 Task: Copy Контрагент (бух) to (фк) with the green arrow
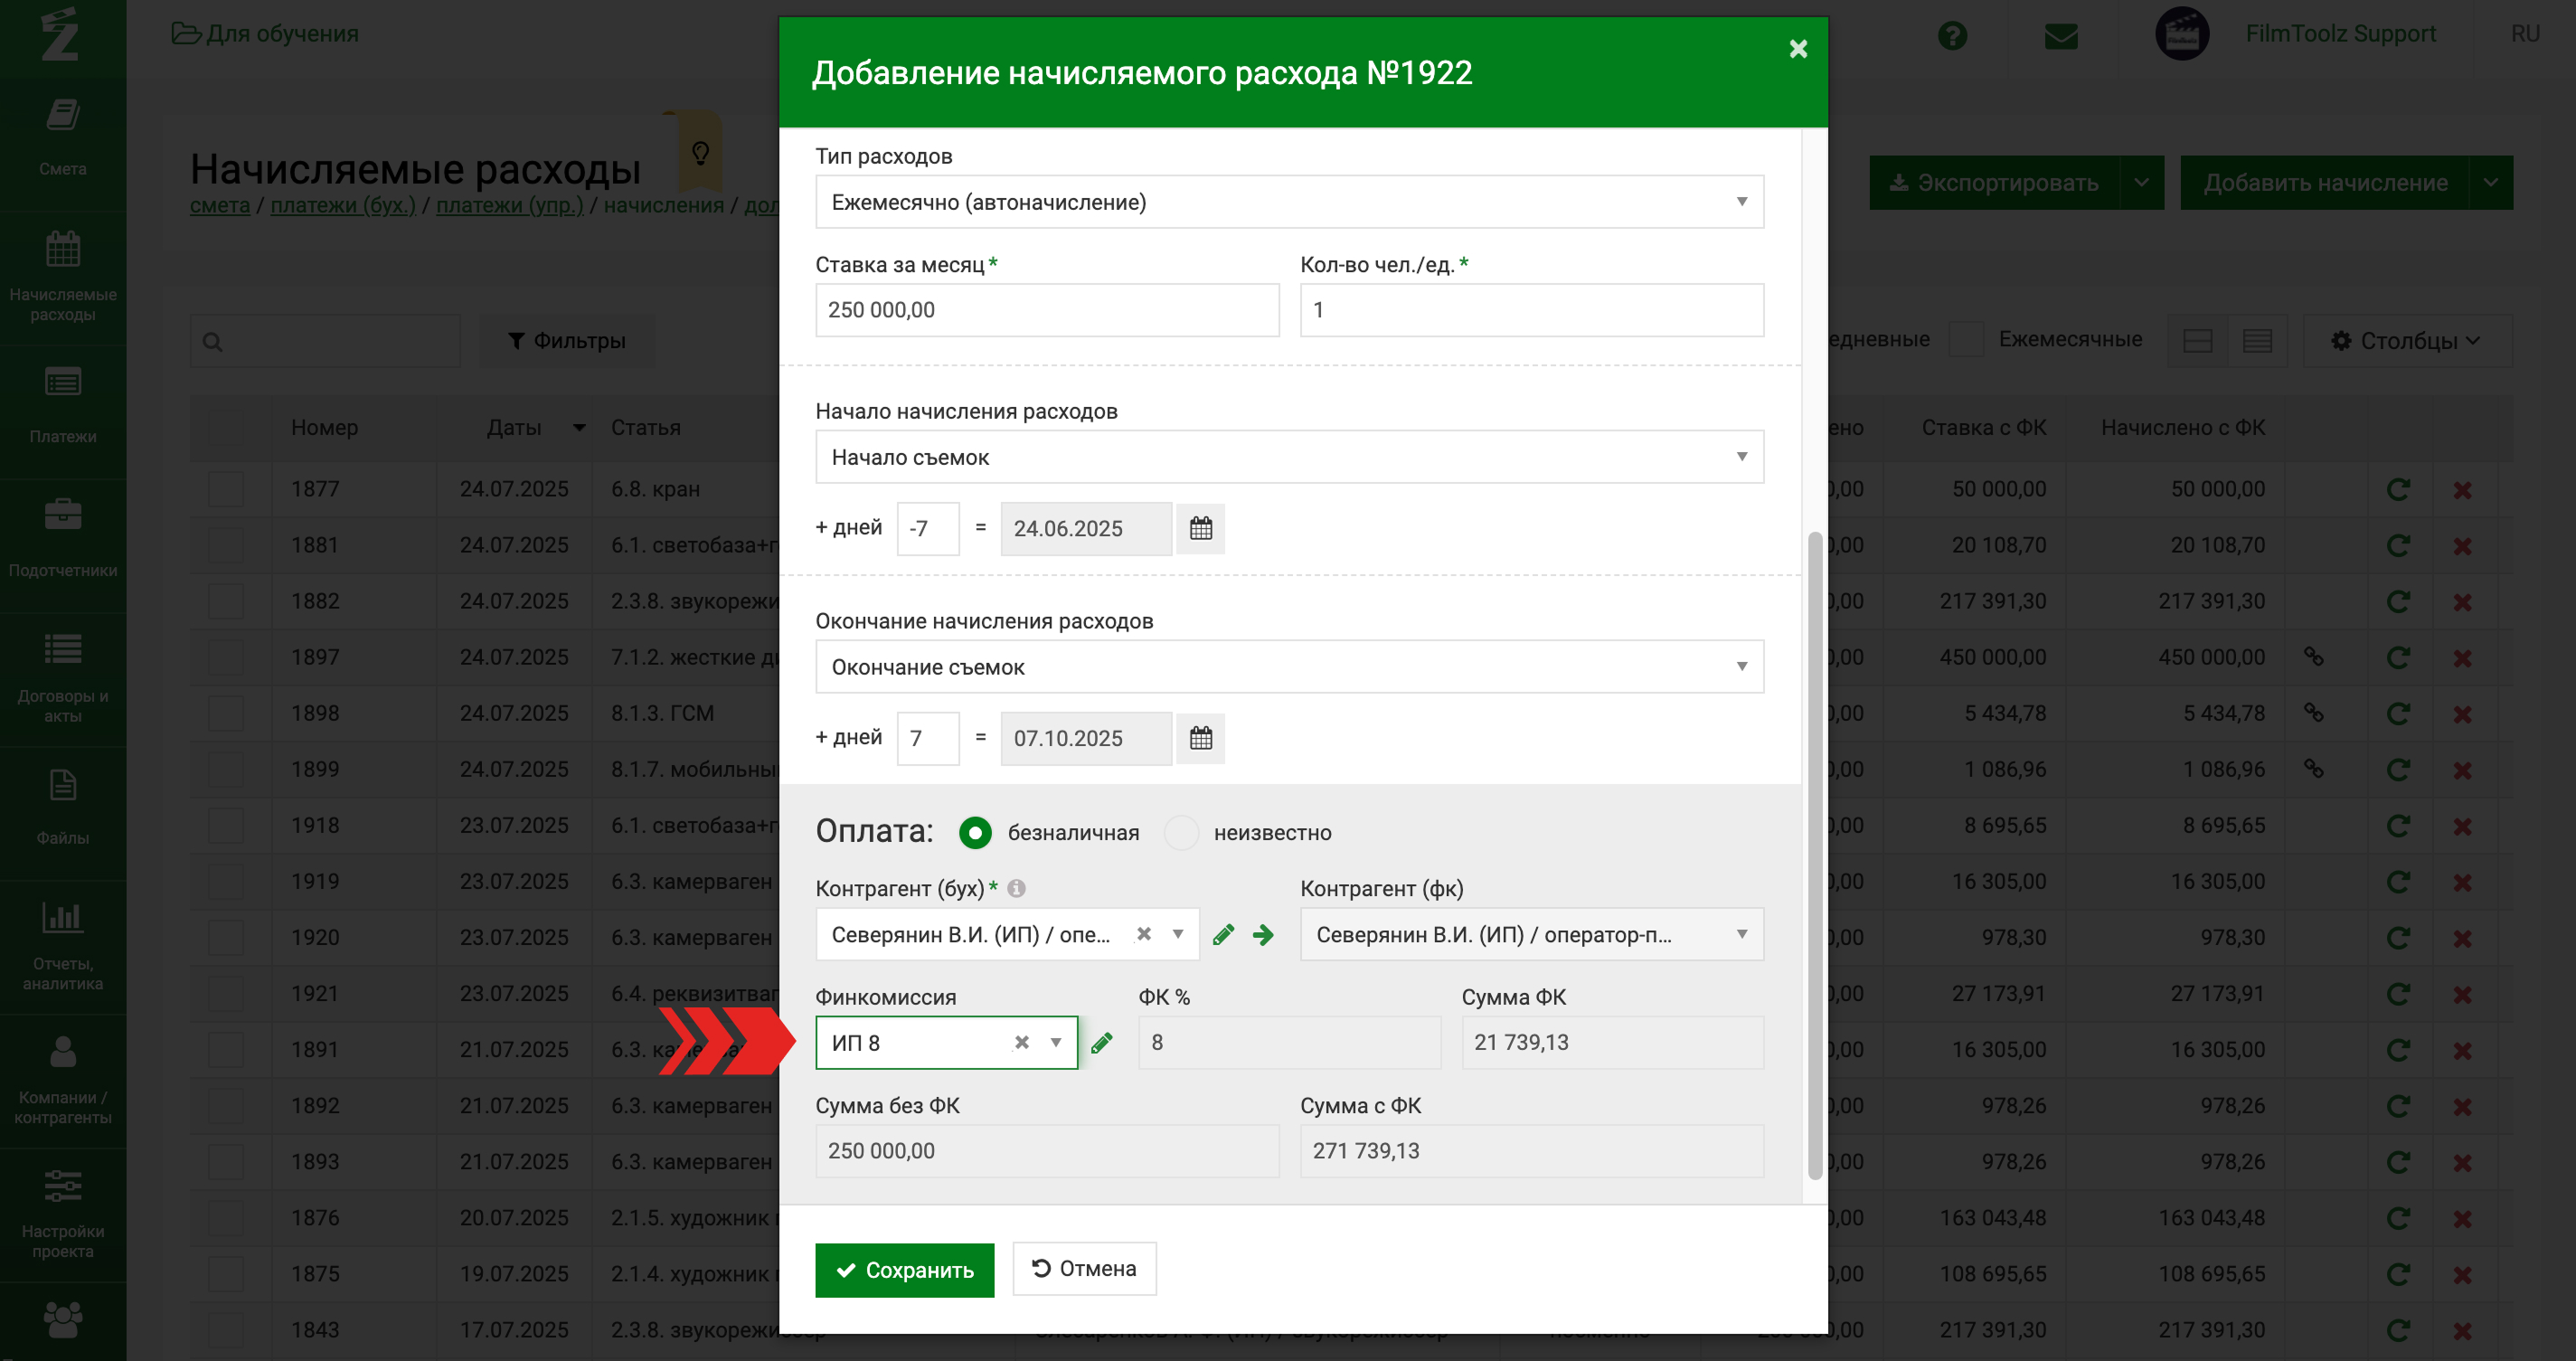click(1263, 934)
